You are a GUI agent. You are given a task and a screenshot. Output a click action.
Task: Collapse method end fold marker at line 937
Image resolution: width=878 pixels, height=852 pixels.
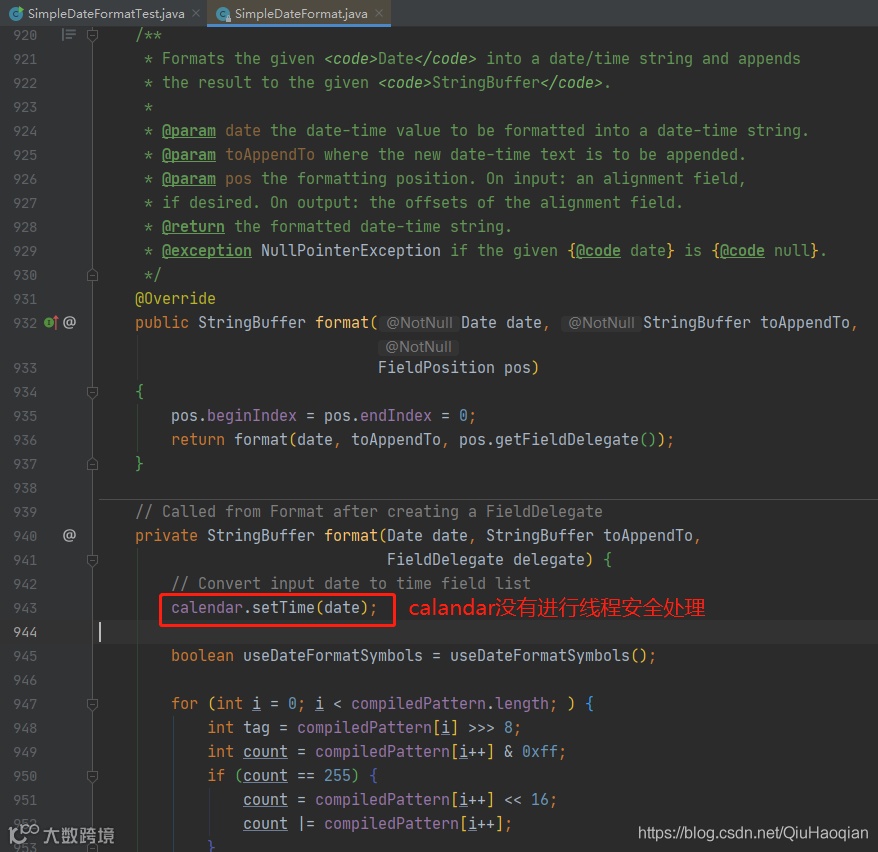(92, 464)
